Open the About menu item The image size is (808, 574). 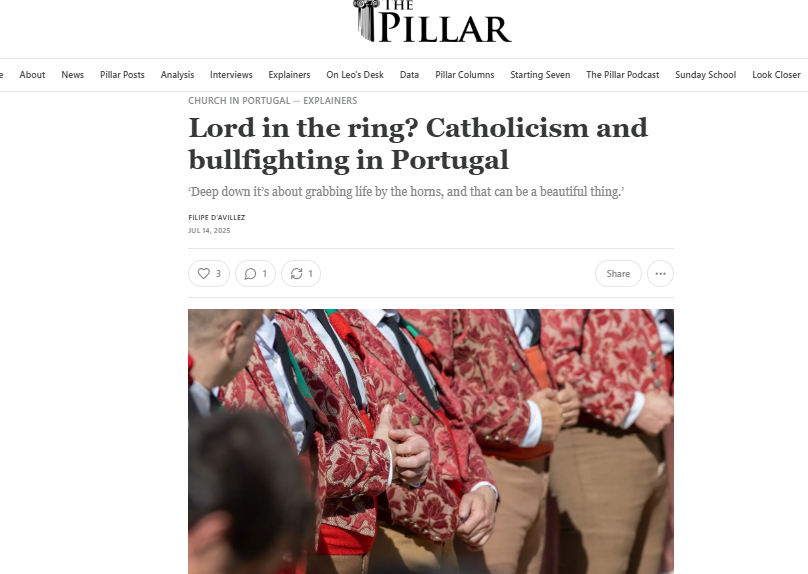pos(32,75)
